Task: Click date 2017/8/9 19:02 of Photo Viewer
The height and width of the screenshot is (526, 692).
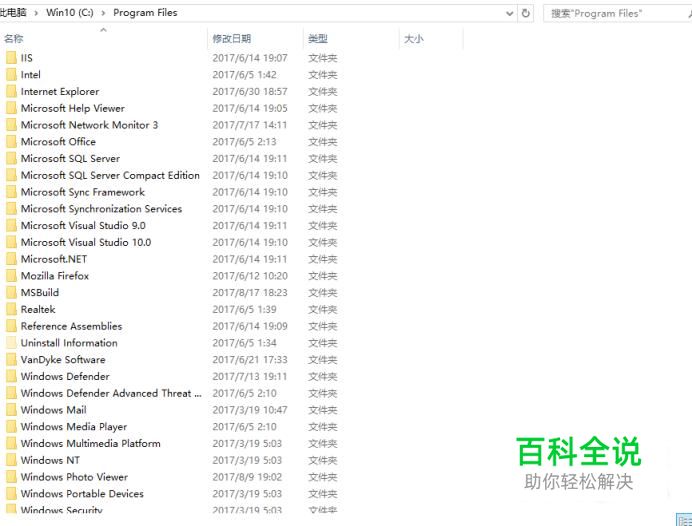Action: tap(247, 477)
